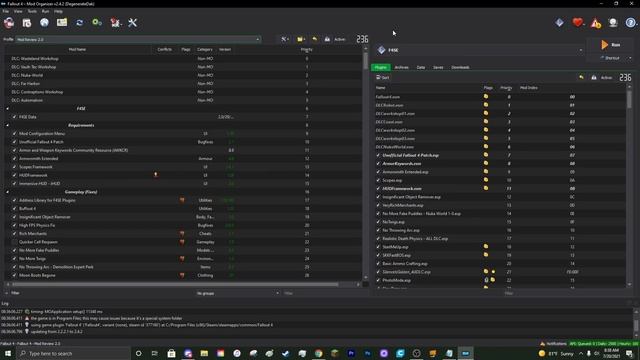Viewport: 640px width, 360px height.
Task: Sort mod list by Category column
Action: (x=205, y=49)
